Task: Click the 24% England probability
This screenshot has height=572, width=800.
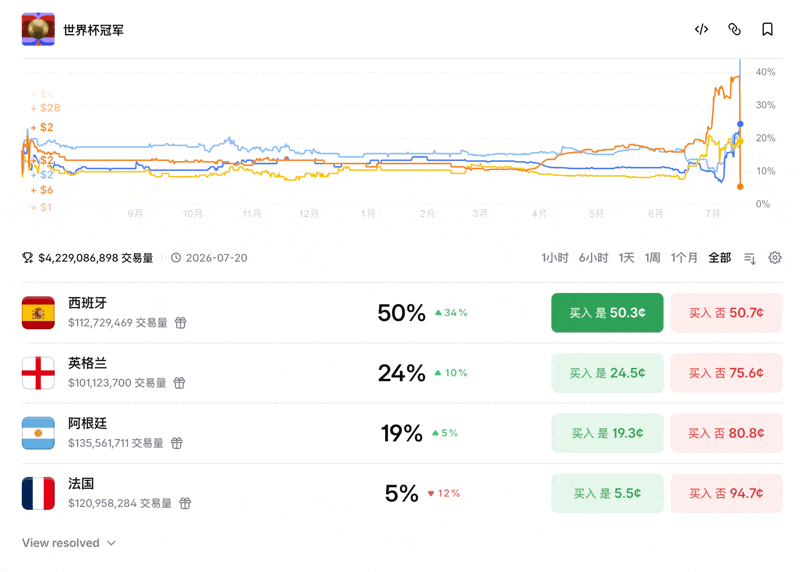Action: click(x=402, y=373)
